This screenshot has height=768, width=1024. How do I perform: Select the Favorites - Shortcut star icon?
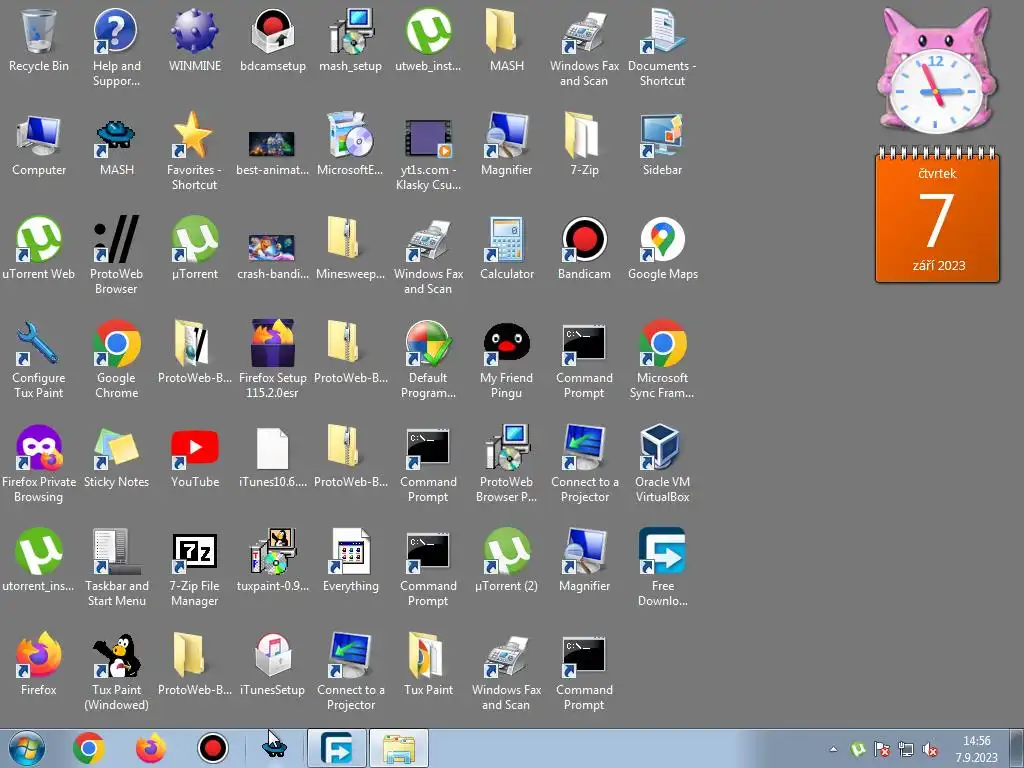point(195,135)
